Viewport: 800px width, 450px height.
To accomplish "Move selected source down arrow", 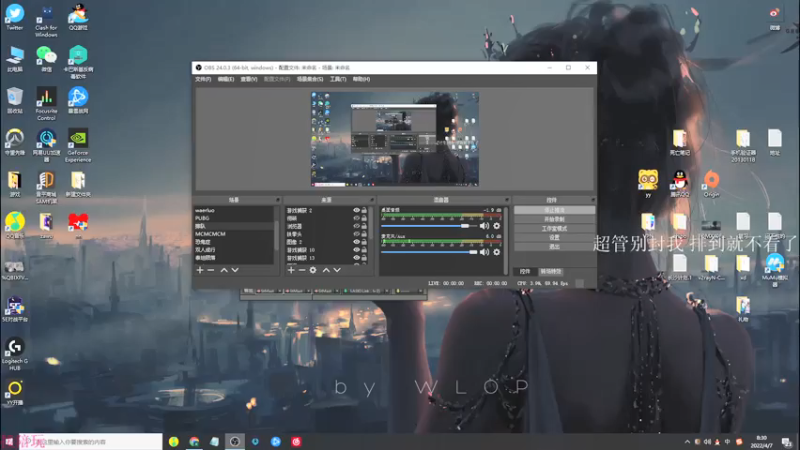I will (337, 270).
